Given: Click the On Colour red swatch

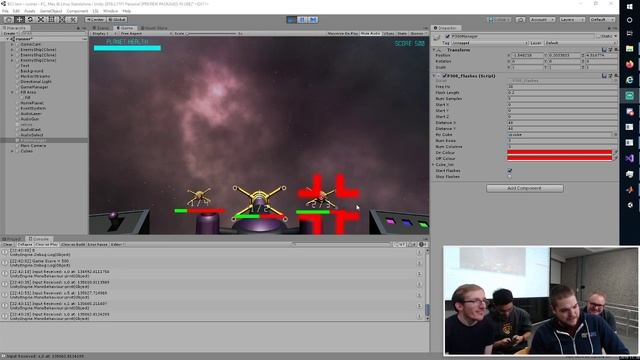Looking at the screenshot, I should click(x=560, y=153).
